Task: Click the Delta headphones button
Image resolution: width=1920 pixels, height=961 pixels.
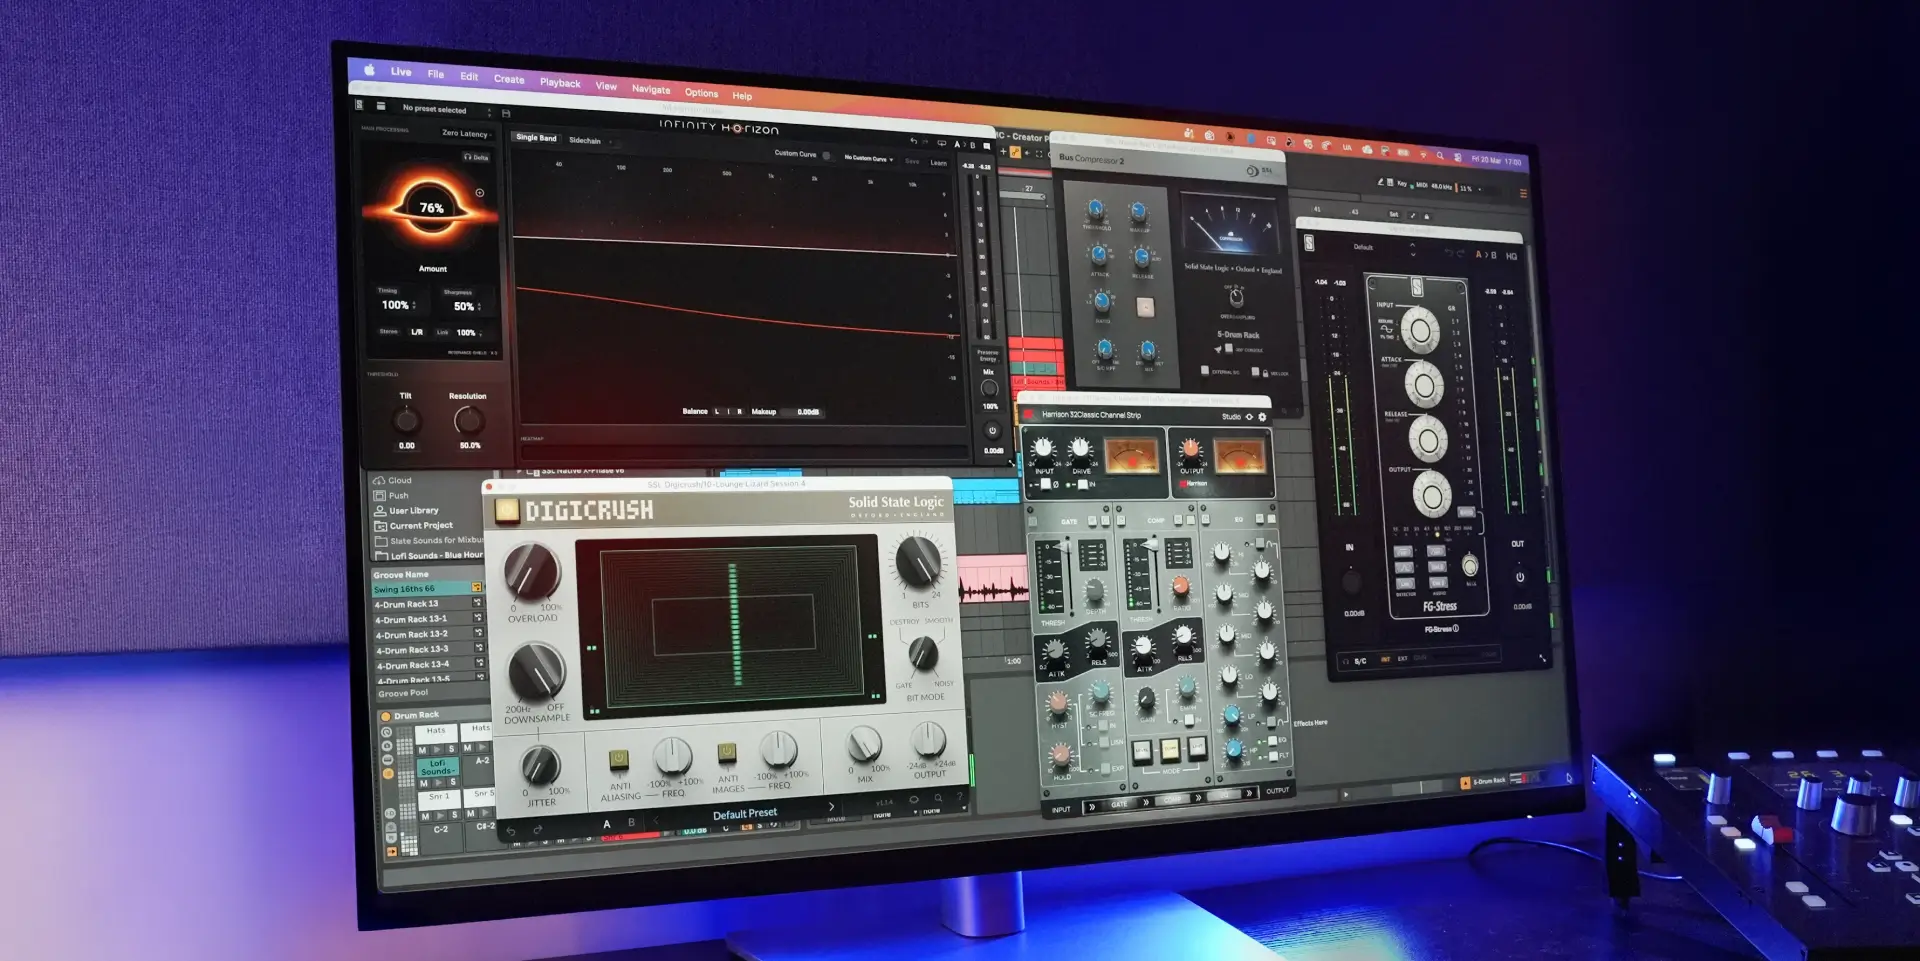Action: (x=476, y=157)
